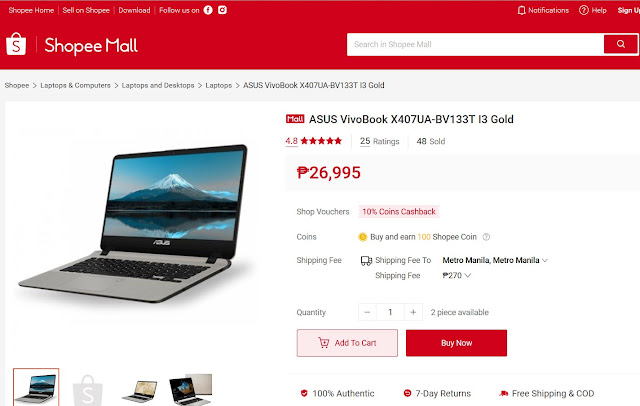The image size is (640, 406).
Task: Open Shopee Instagram page icon
Action: (222, 10)
